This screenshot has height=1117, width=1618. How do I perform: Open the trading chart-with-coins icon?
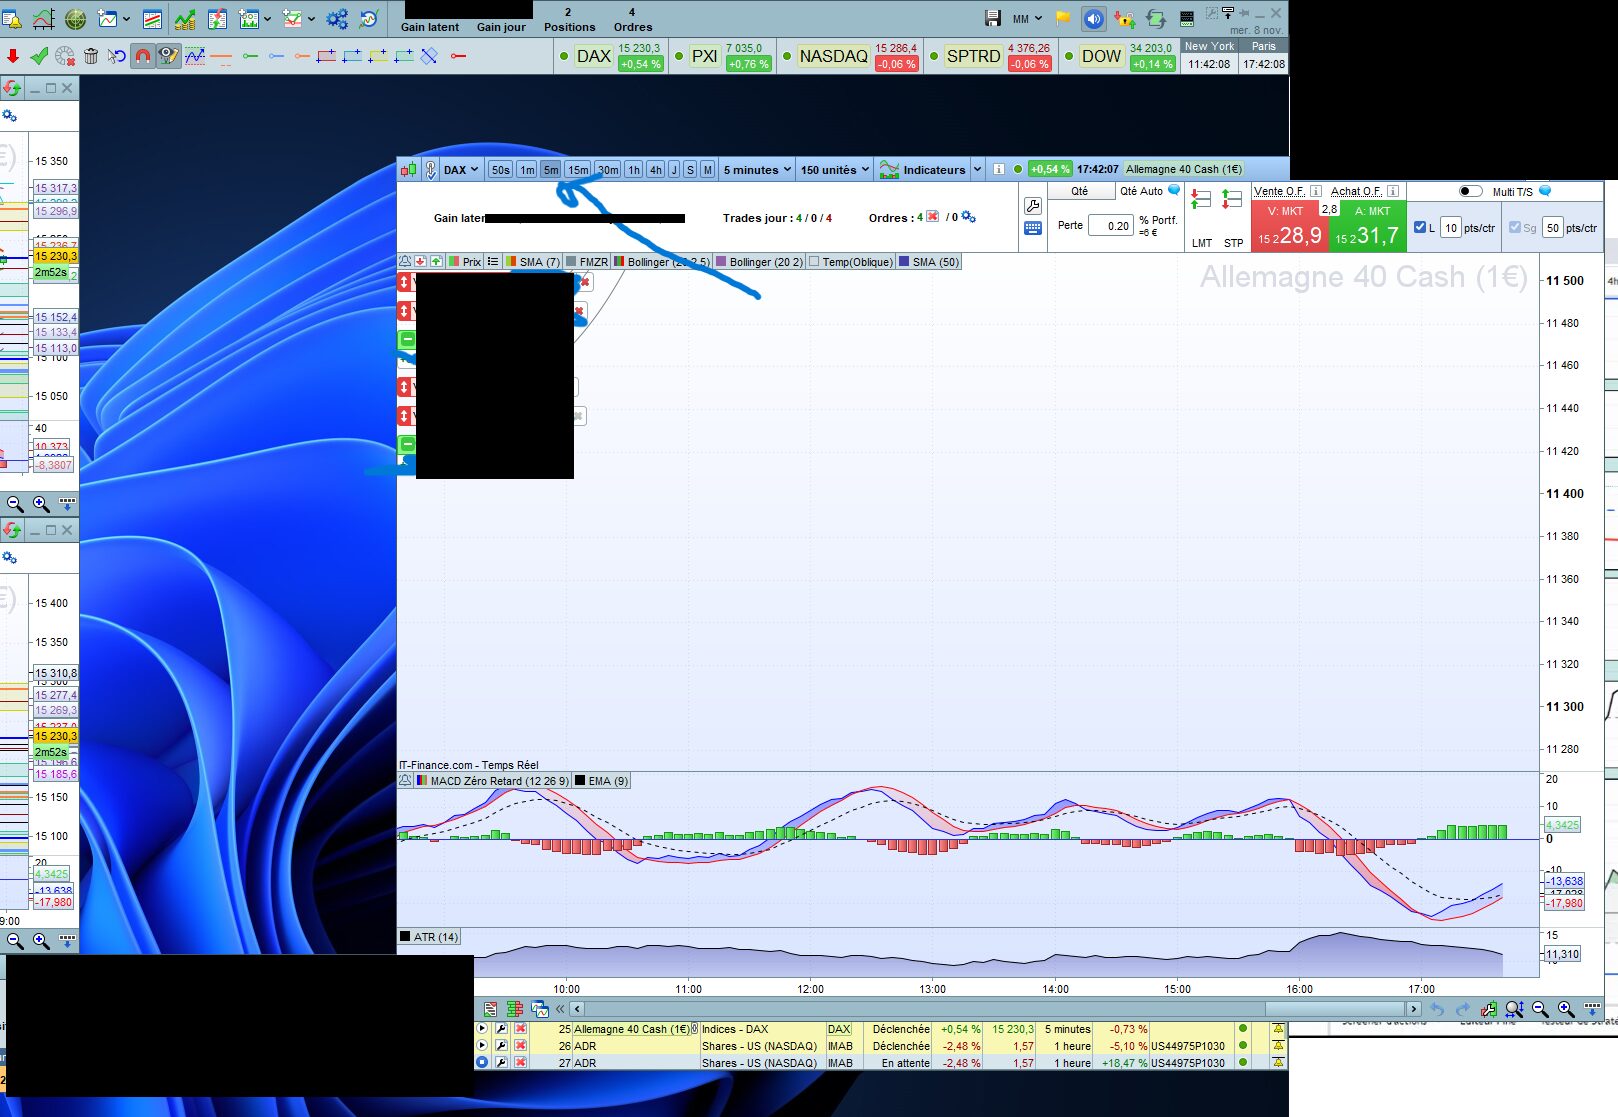pos(185,19)
